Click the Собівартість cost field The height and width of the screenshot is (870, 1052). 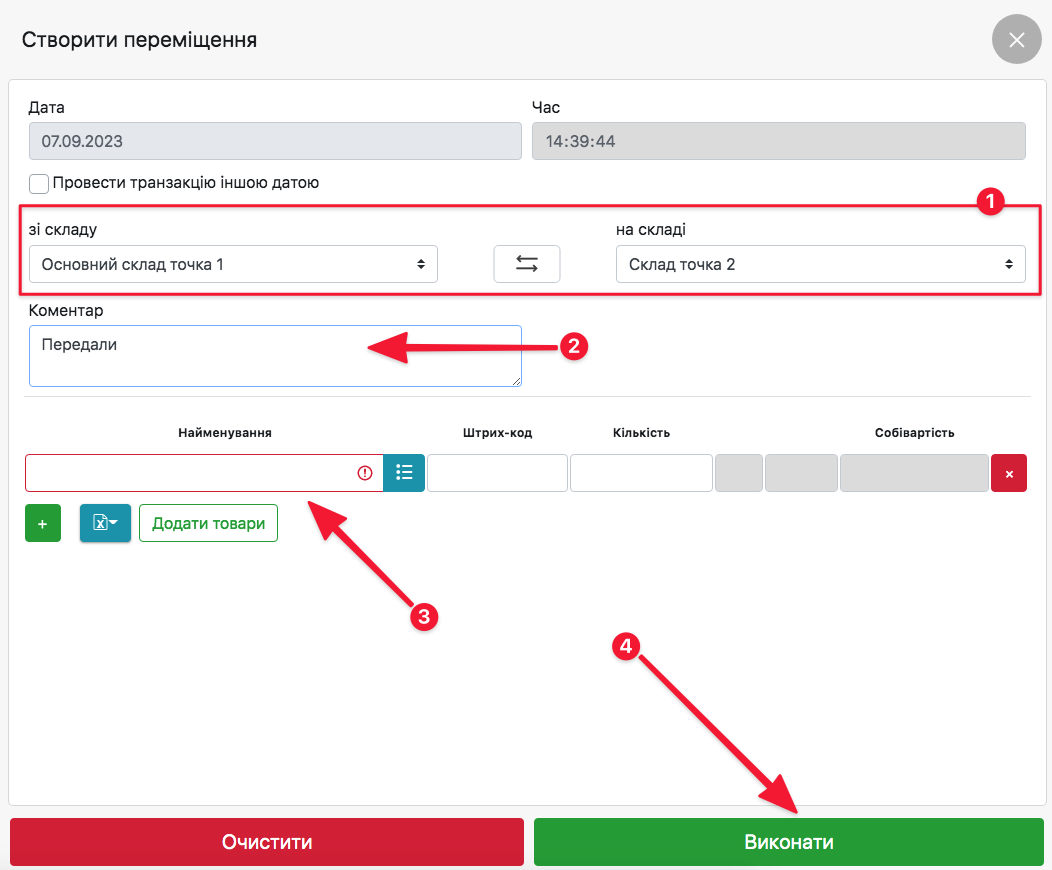[x=914, y=473]
